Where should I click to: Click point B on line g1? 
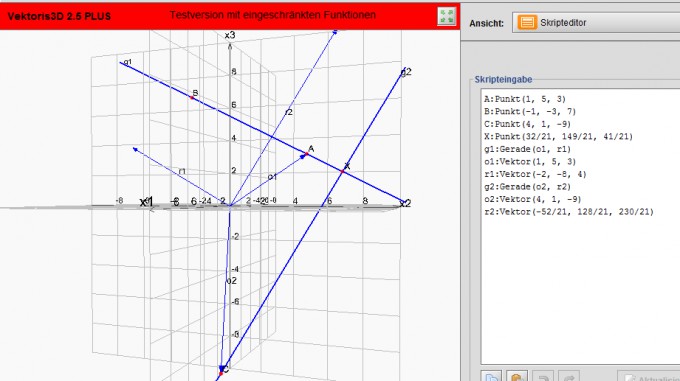[192, 98]
